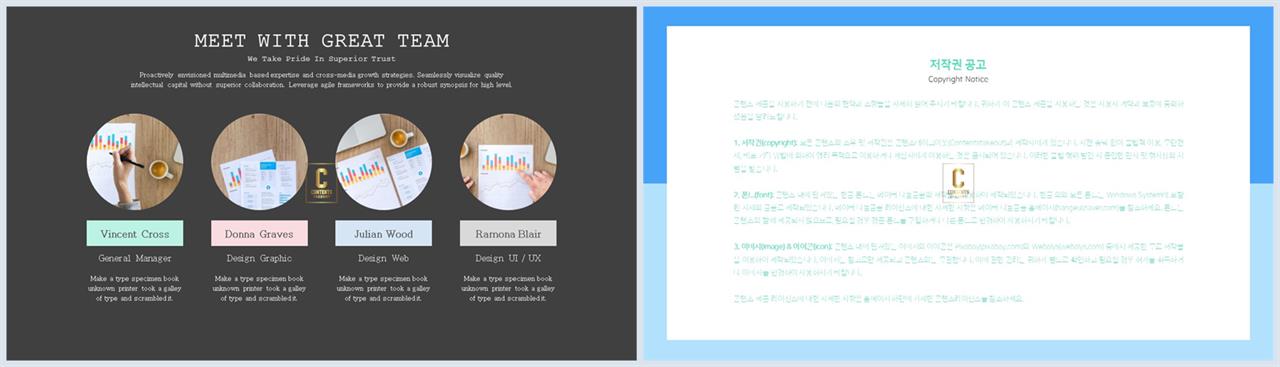1280x367 pixels.
Task: Select the paragraph starting with 2. 폰트(font)
Action: coord(958,208)
